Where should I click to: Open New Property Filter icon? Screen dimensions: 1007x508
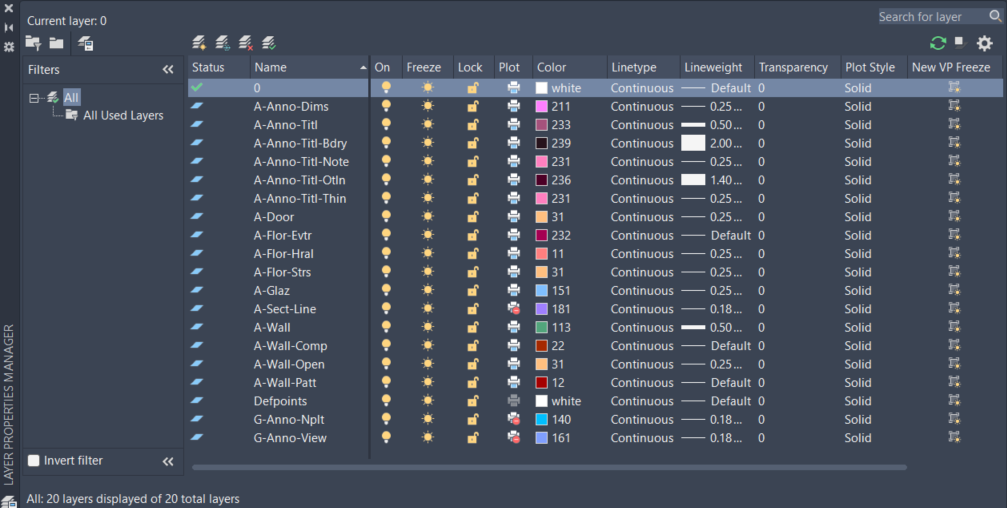tap(33, 43)
